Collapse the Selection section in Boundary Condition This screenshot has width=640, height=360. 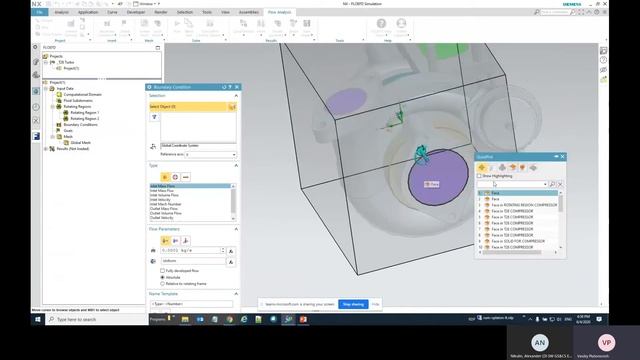[236, 96]
